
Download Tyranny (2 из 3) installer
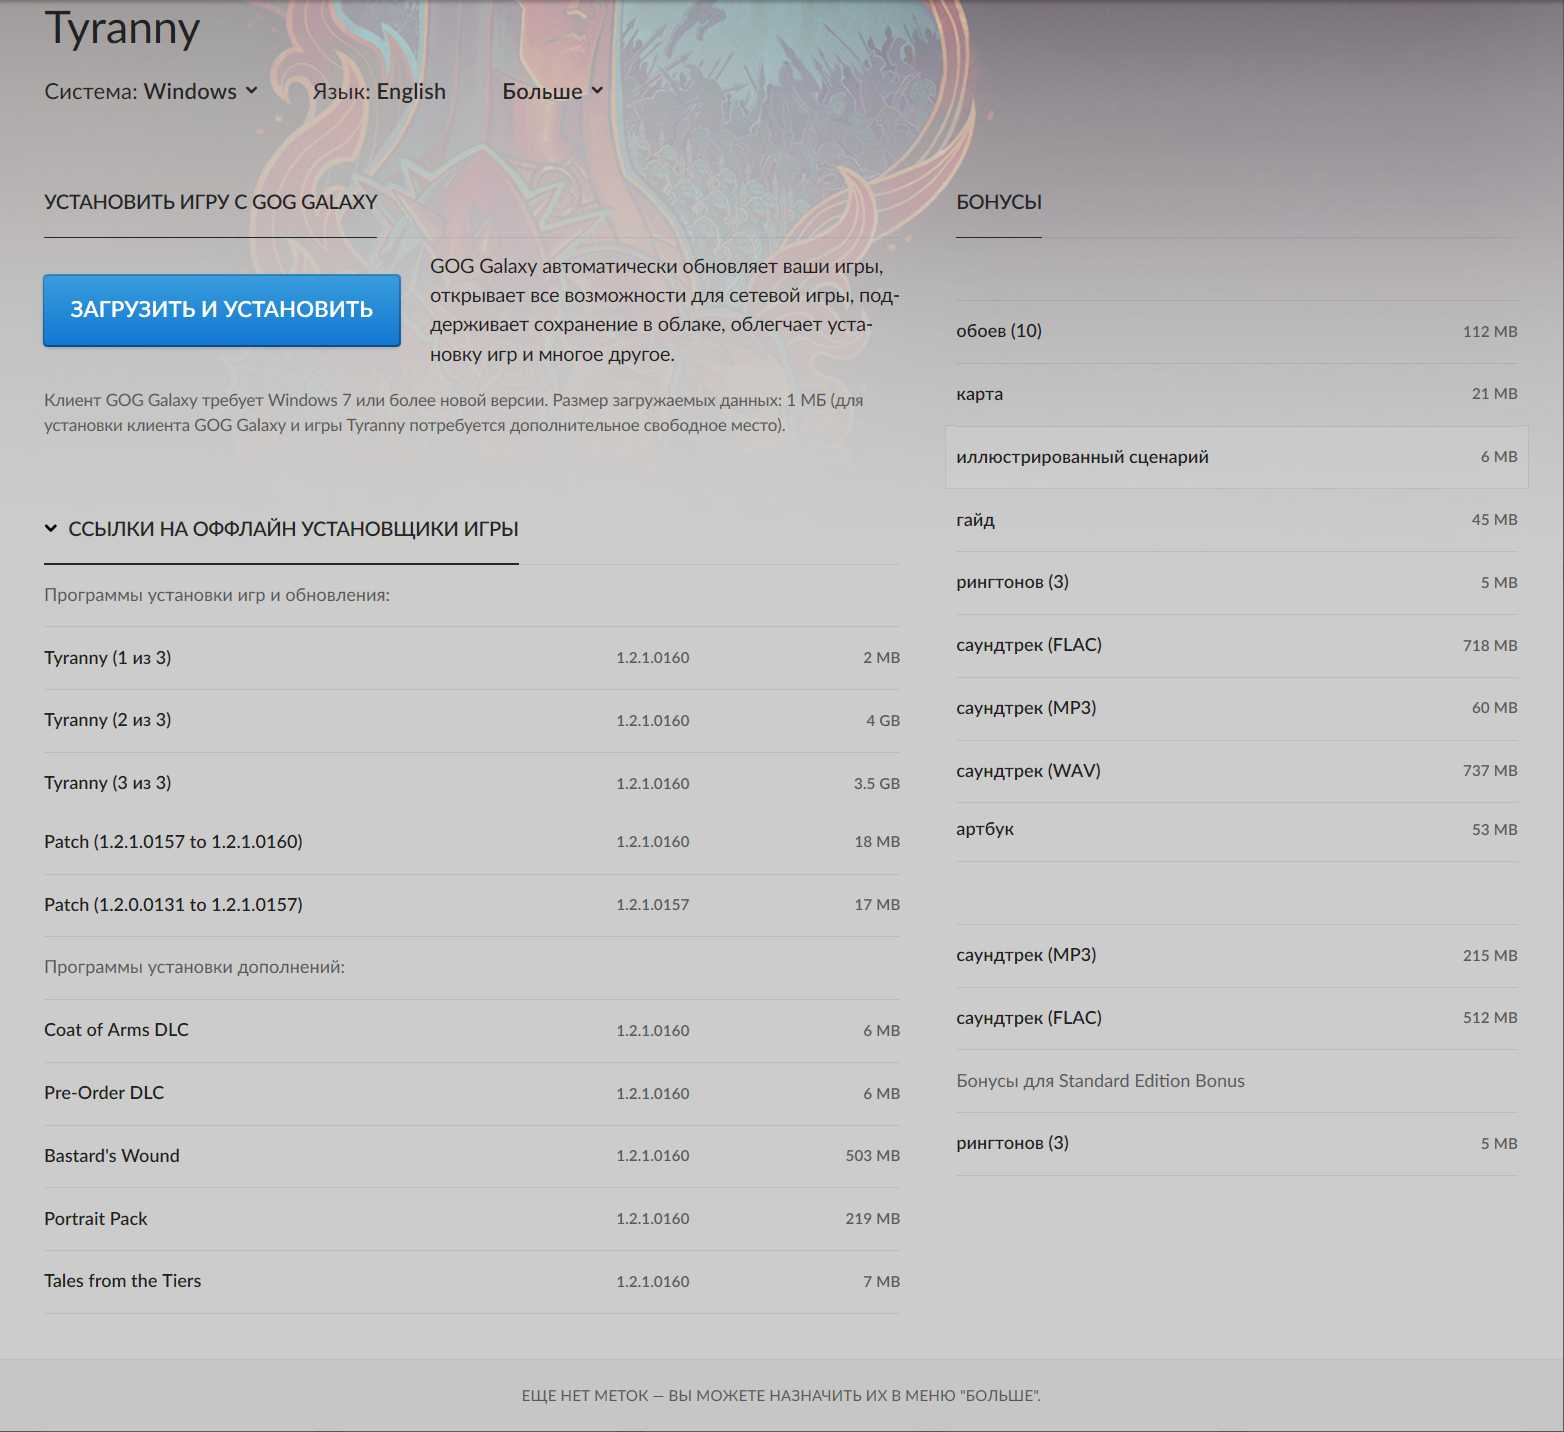click(x=472, y=720)
